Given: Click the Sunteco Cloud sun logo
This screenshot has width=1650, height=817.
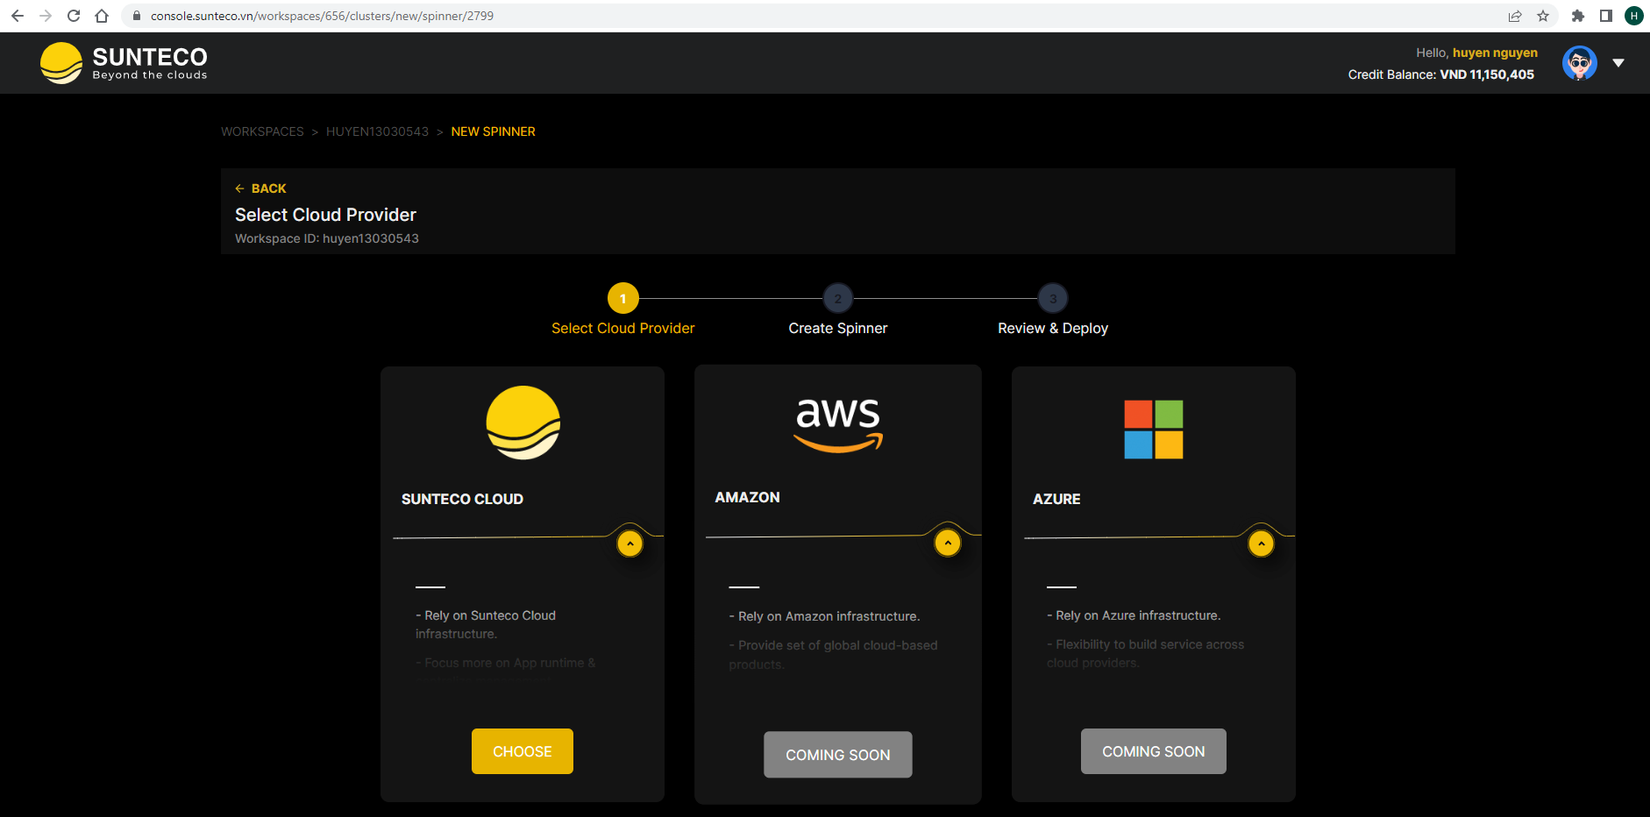Looking at the screenshot, I should click(x=523, y=423).
